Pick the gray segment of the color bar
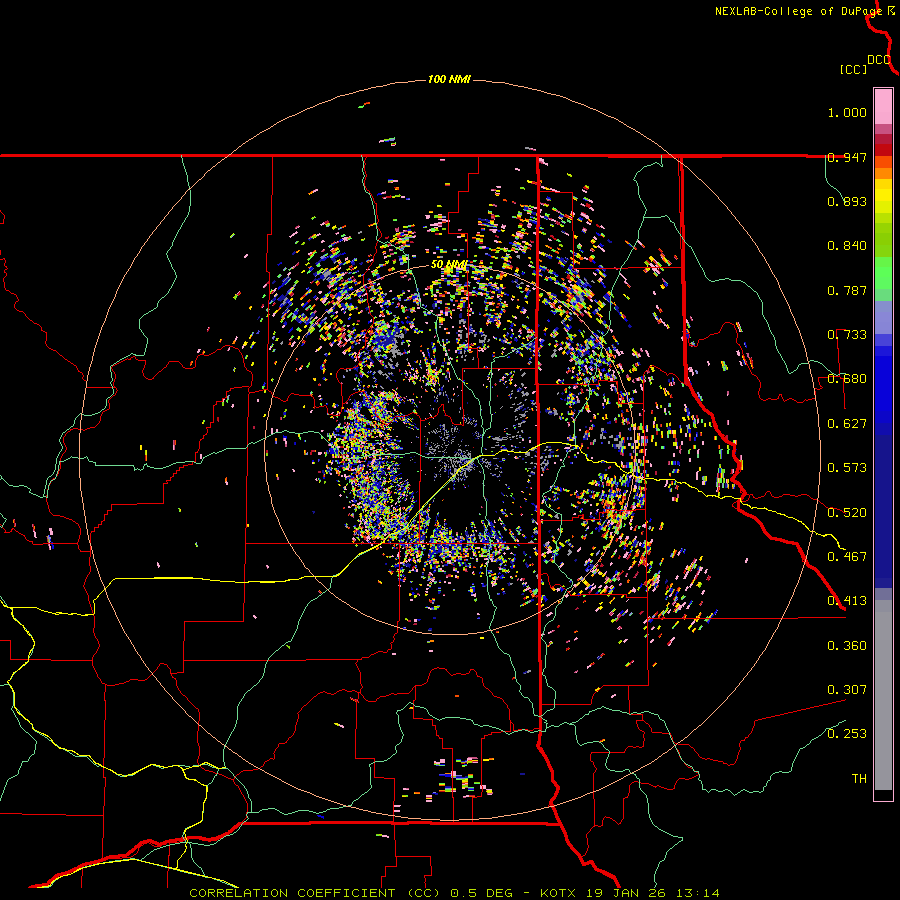This screenshot has width=900, height=900. pyautogui.click(x=883, y=695)
